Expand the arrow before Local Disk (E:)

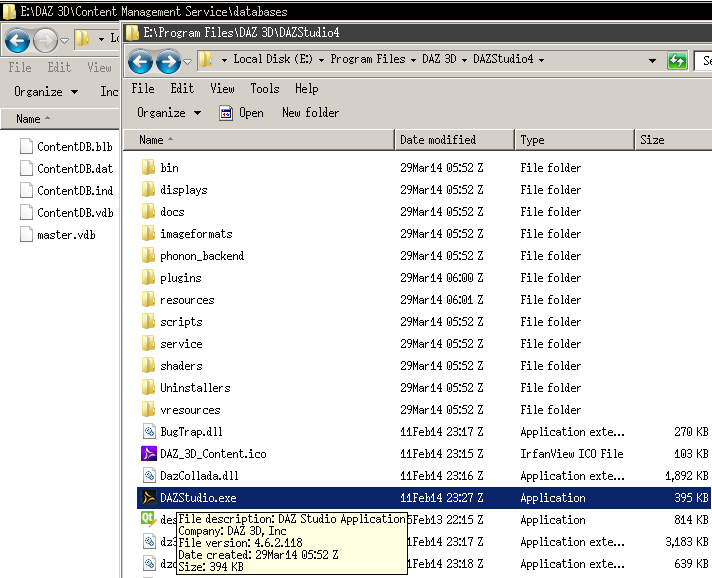point(224,60)
